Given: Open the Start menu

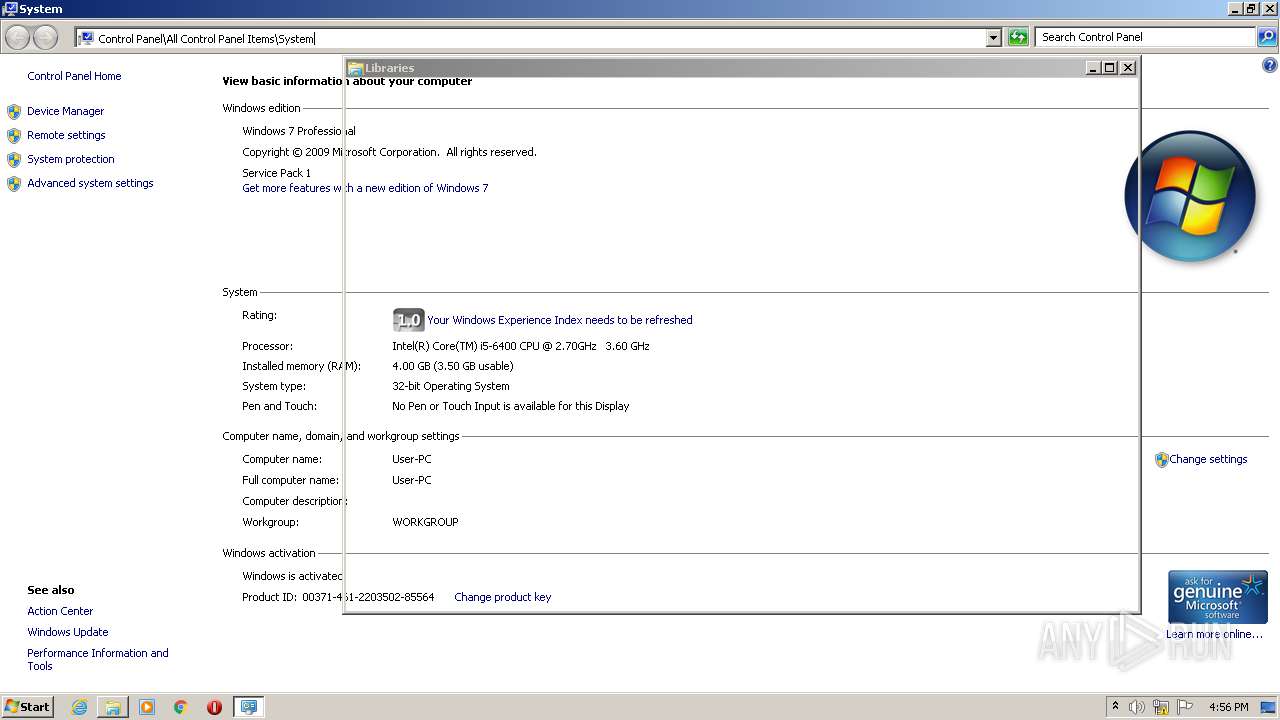Looking at the screenshot, I should pyautogui.click(x=27, y=706).
